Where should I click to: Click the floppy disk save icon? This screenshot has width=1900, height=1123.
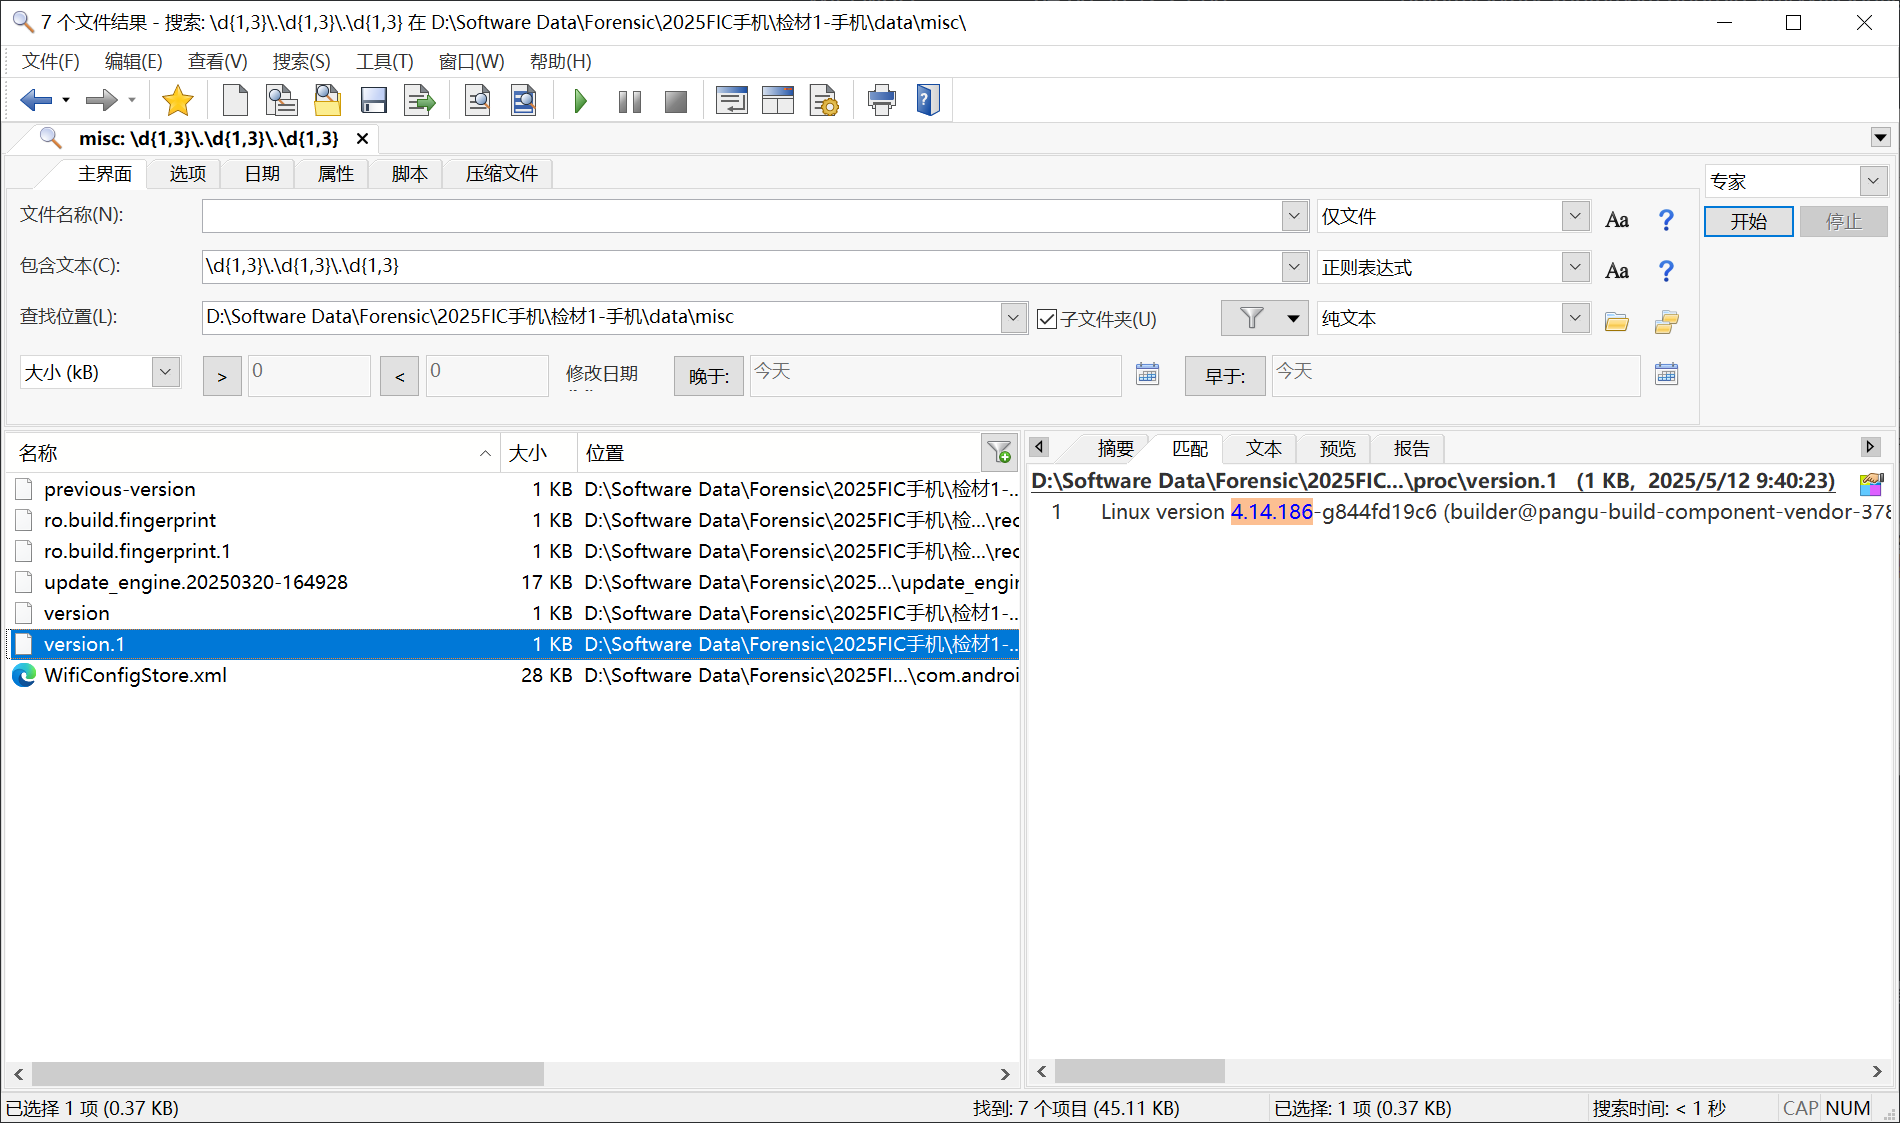tap(373, 101)
